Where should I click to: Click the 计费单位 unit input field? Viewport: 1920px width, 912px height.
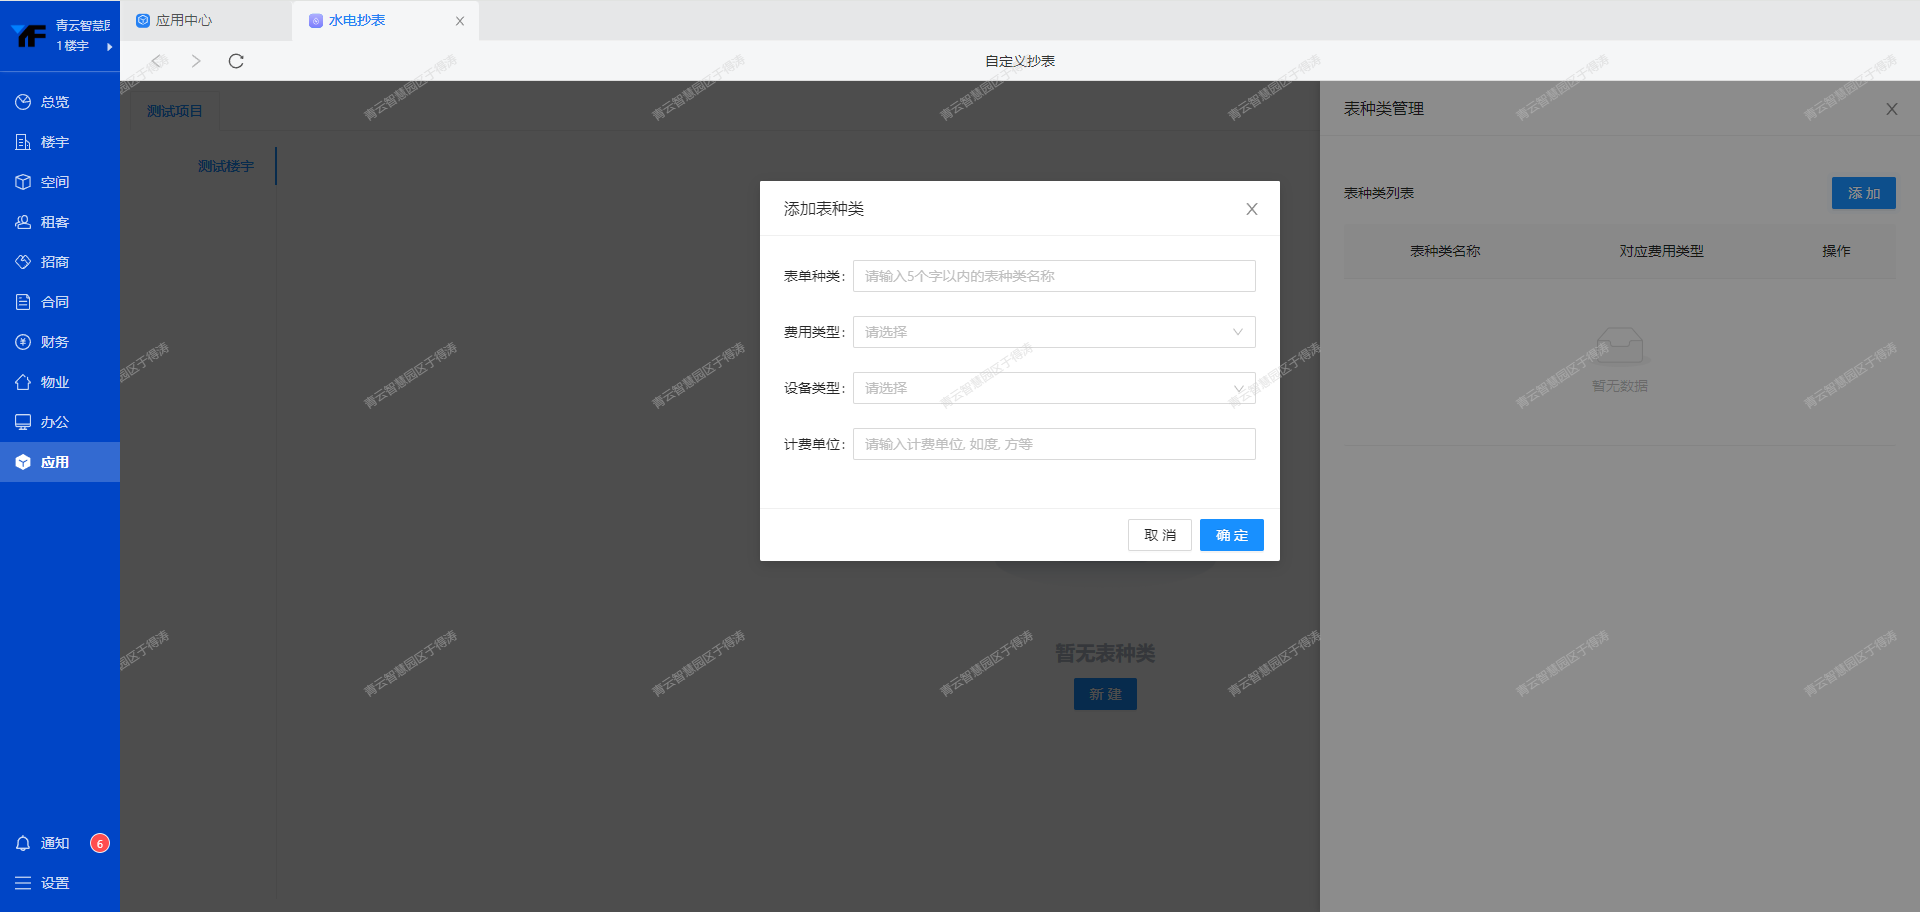(x=1053, y=444)
